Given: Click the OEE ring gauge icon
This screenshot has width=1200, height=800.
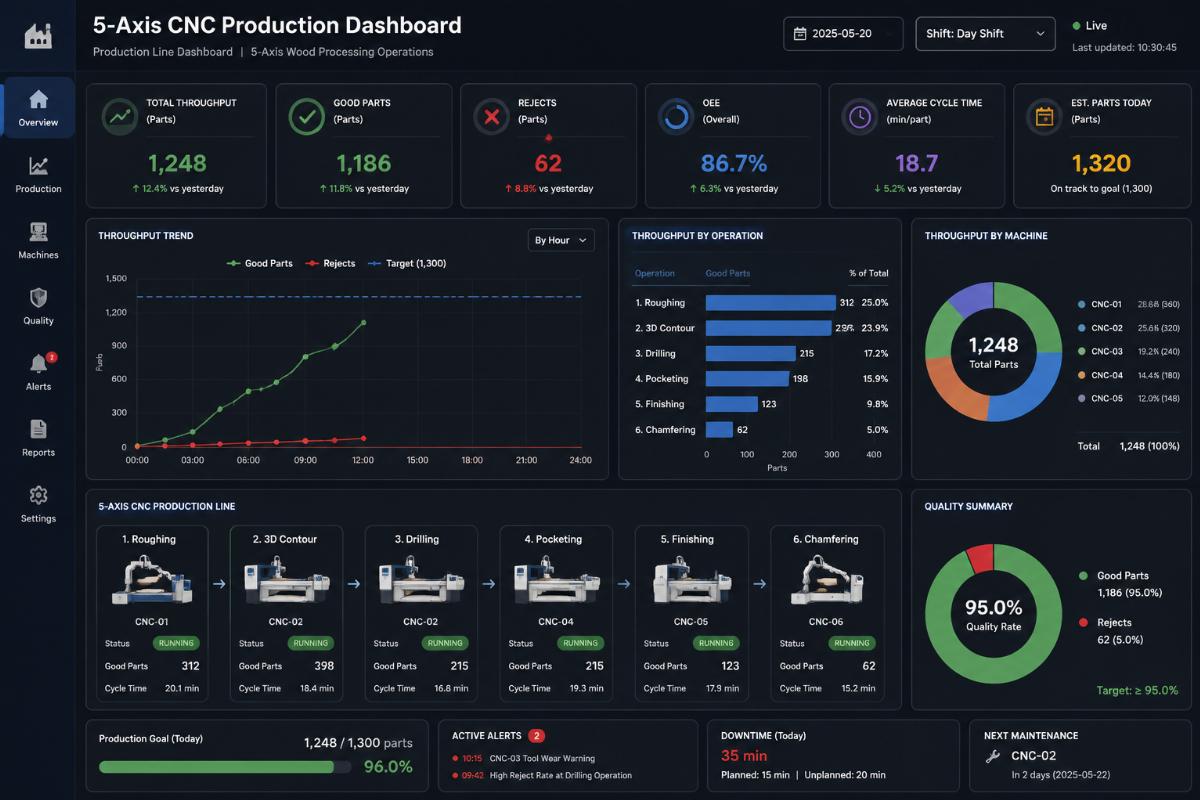Looking at the screenshot, I should coord(676,117).
